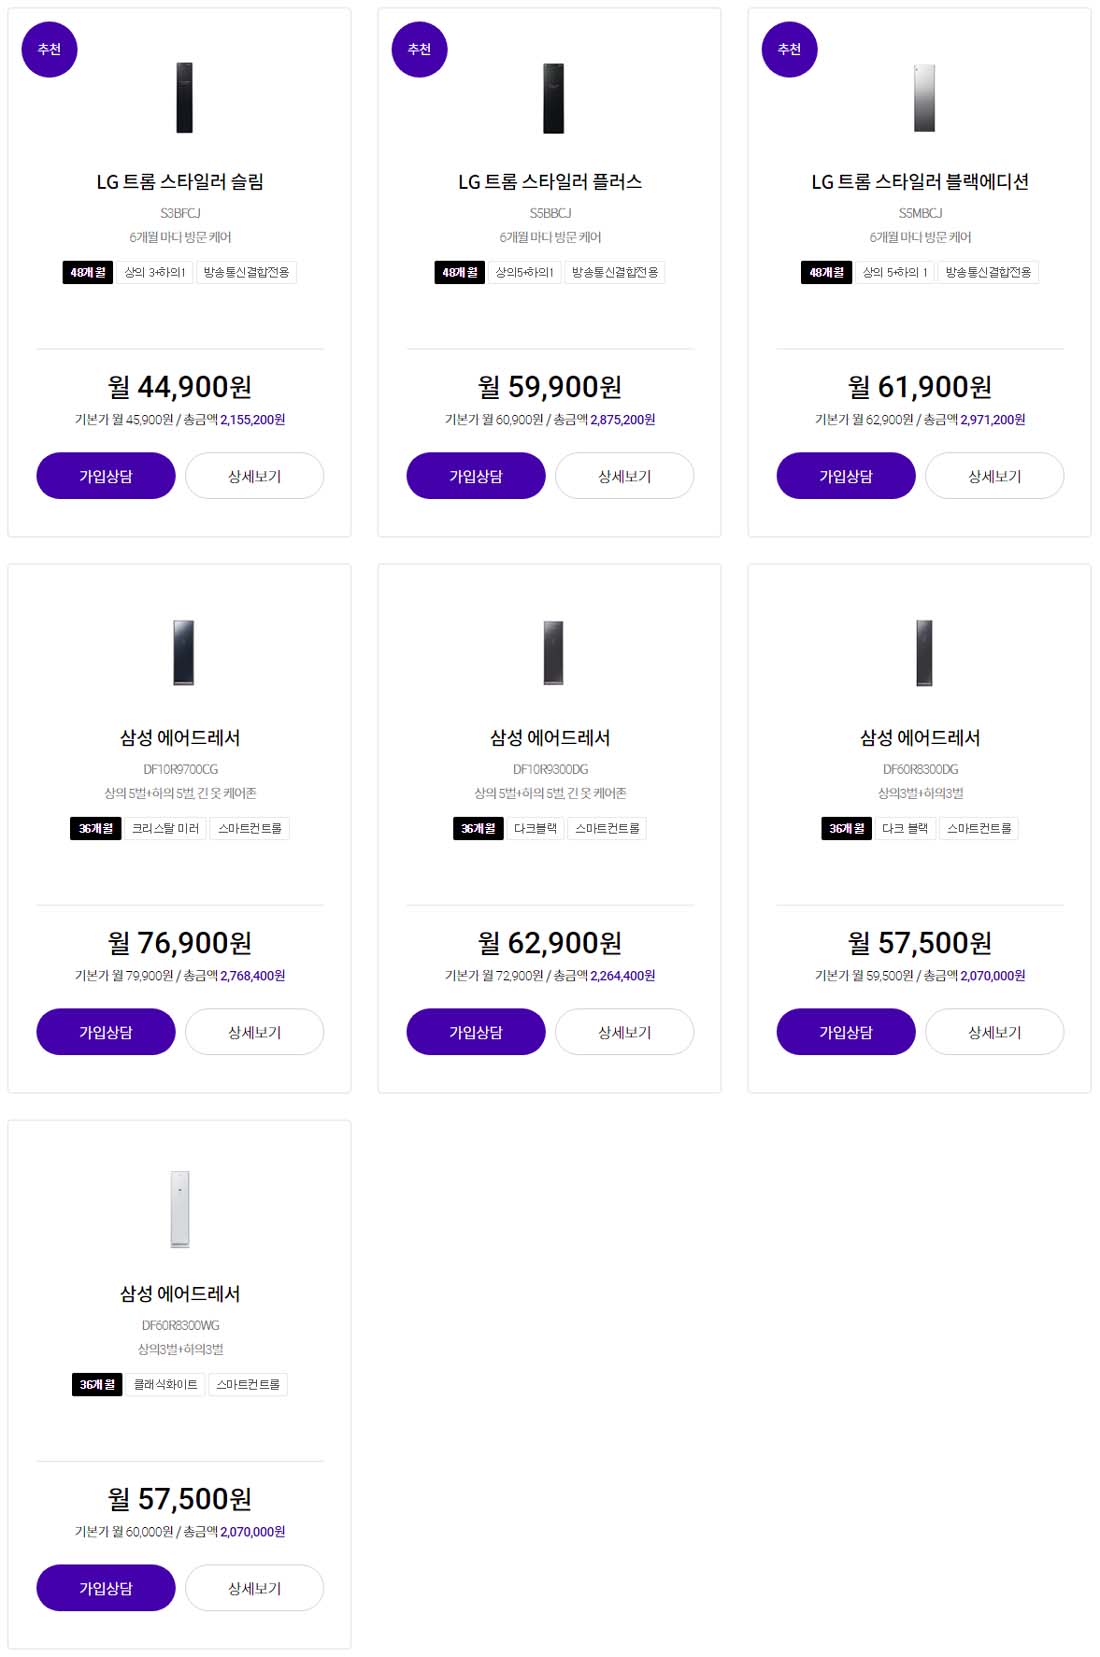Click the 크리스탈 미러 tag

point(165,828)
